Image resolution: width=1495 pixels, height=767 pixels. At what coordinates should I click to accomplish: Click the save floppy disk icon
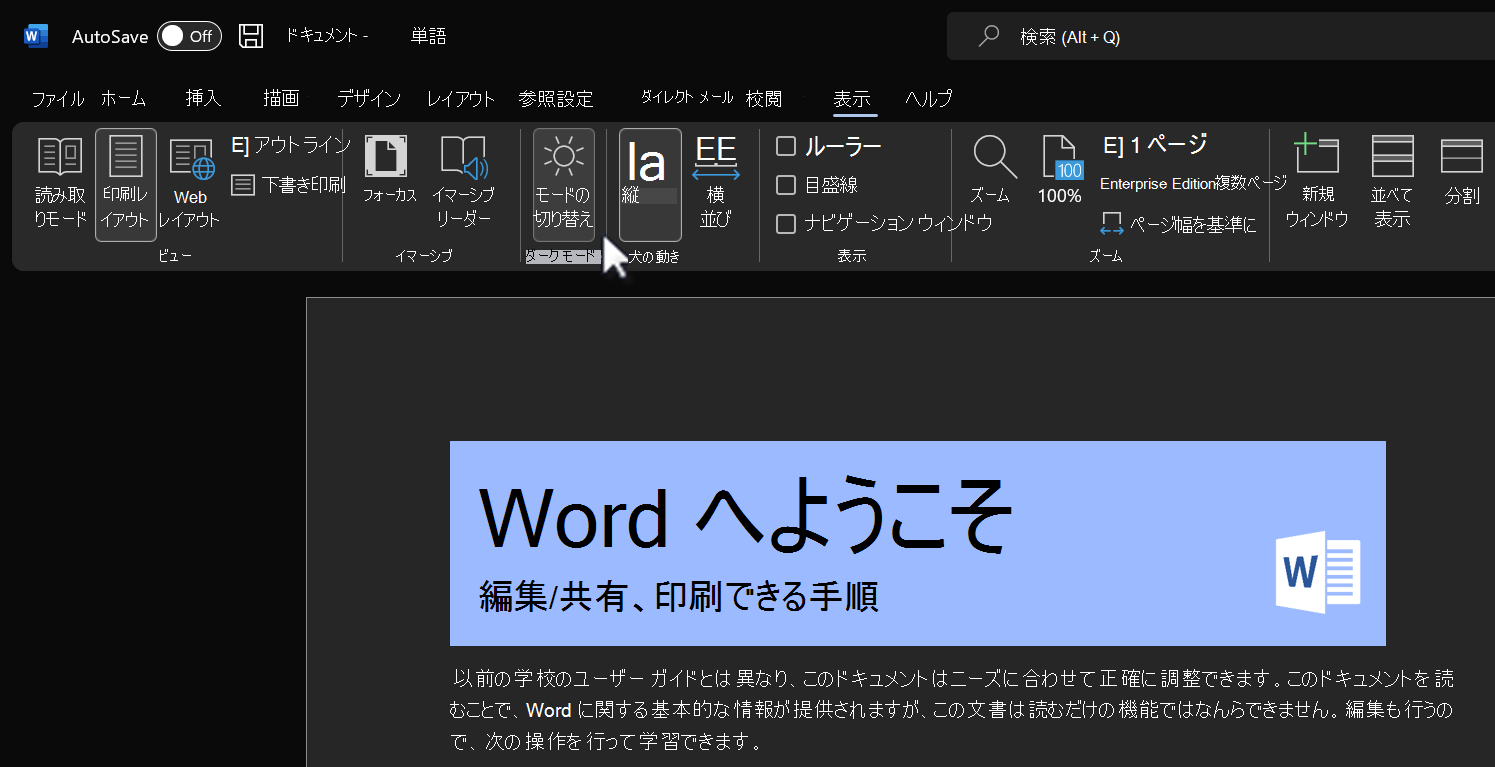251,36
